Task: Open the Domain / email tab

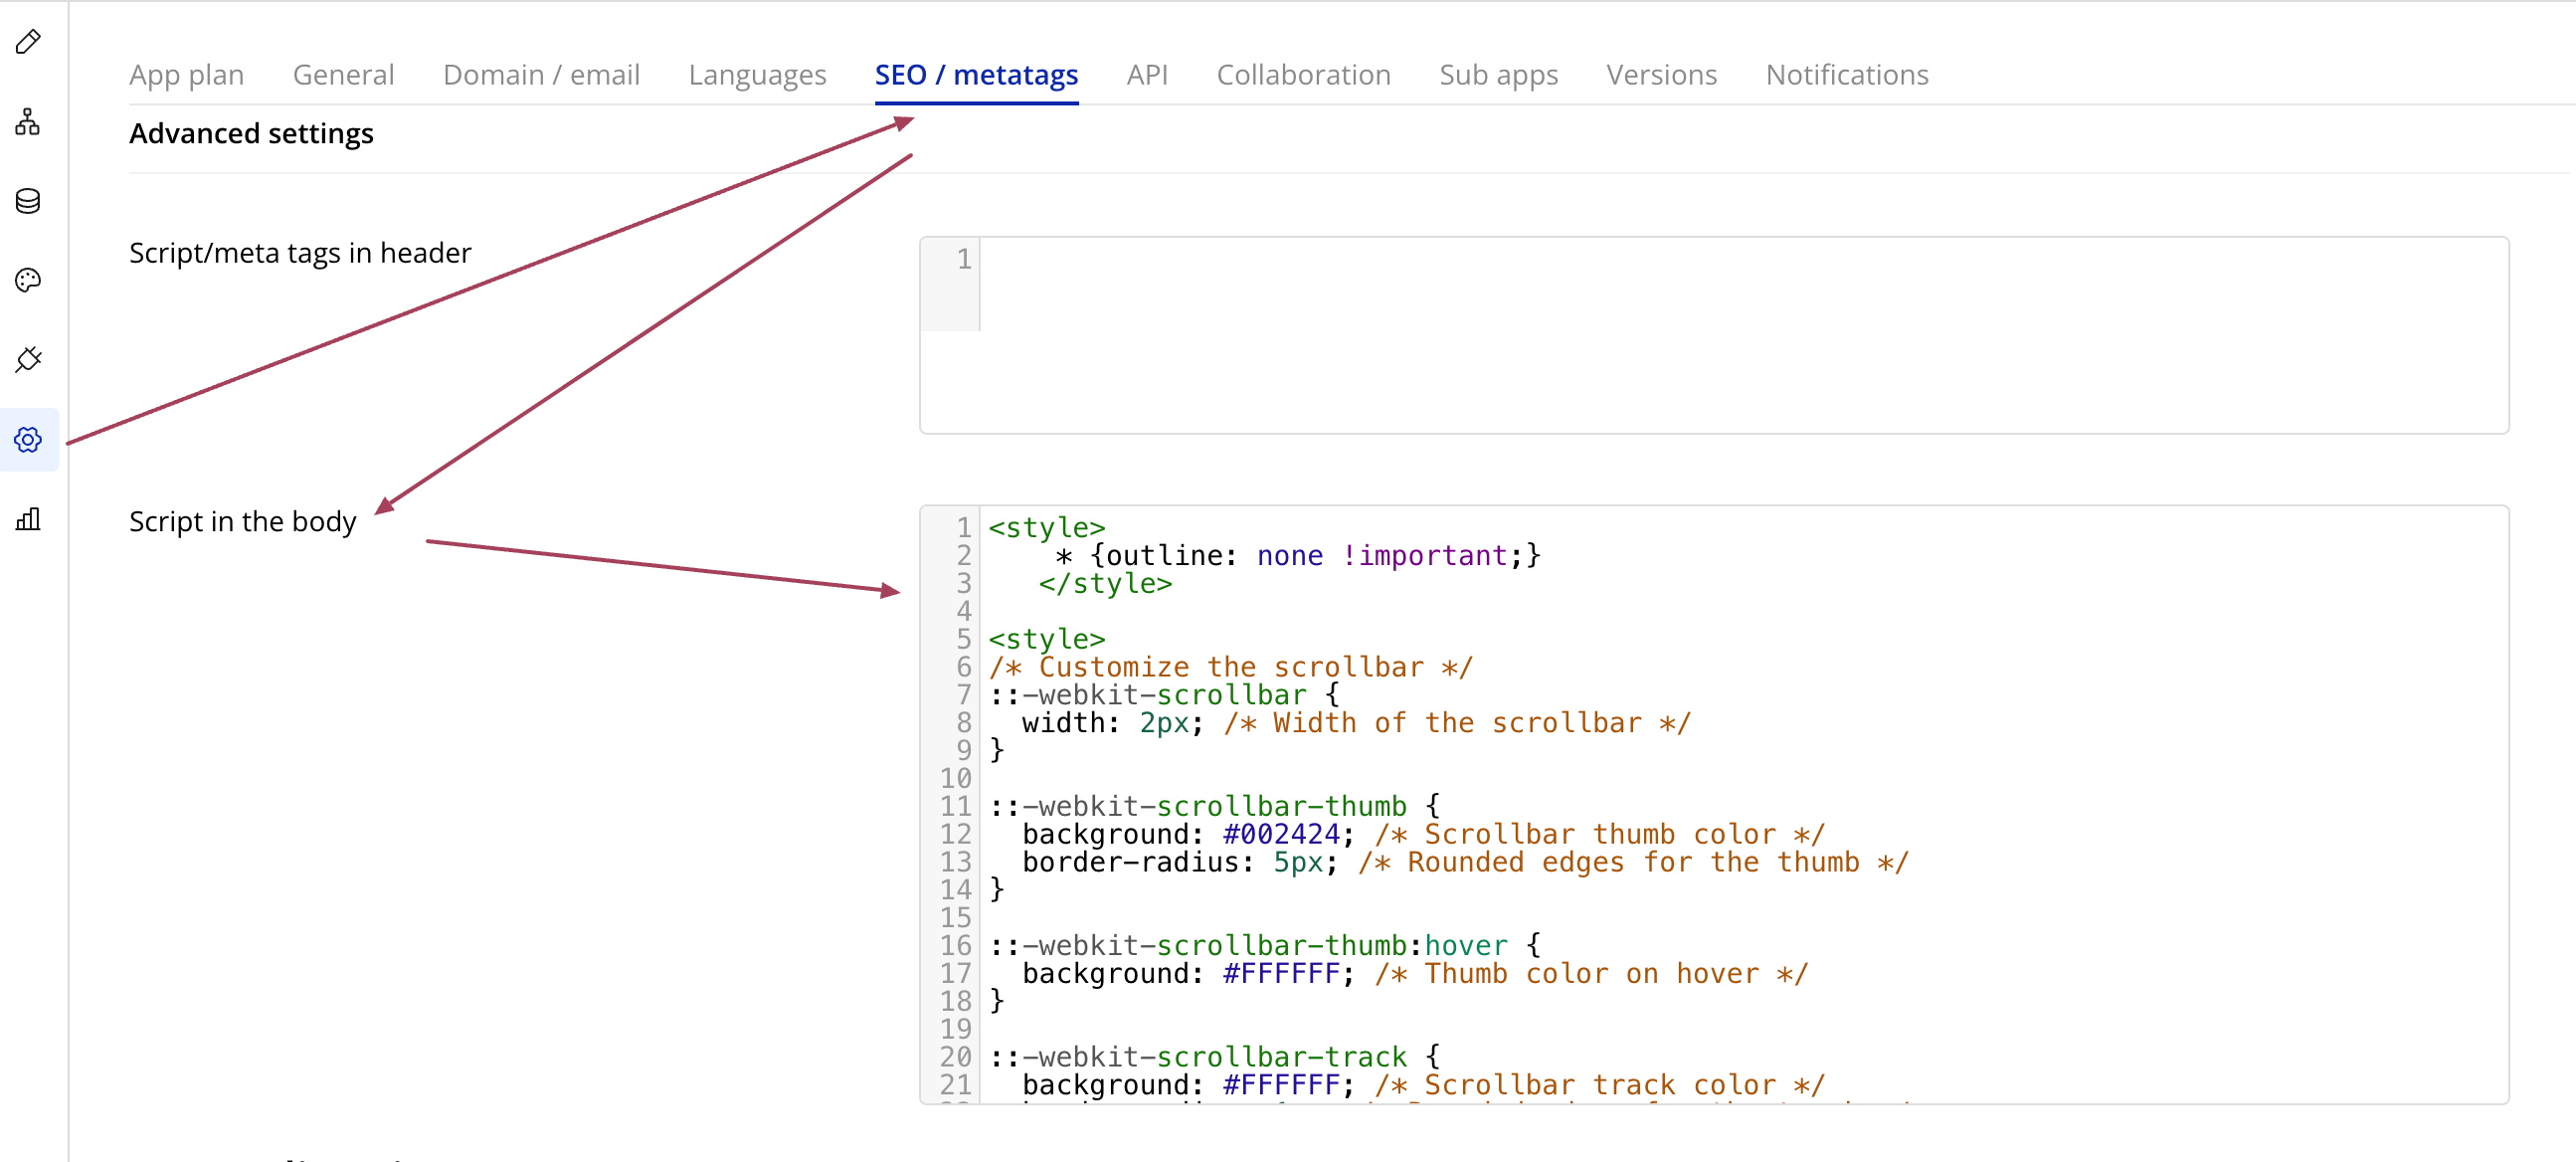Action: [x=541, y=75]
